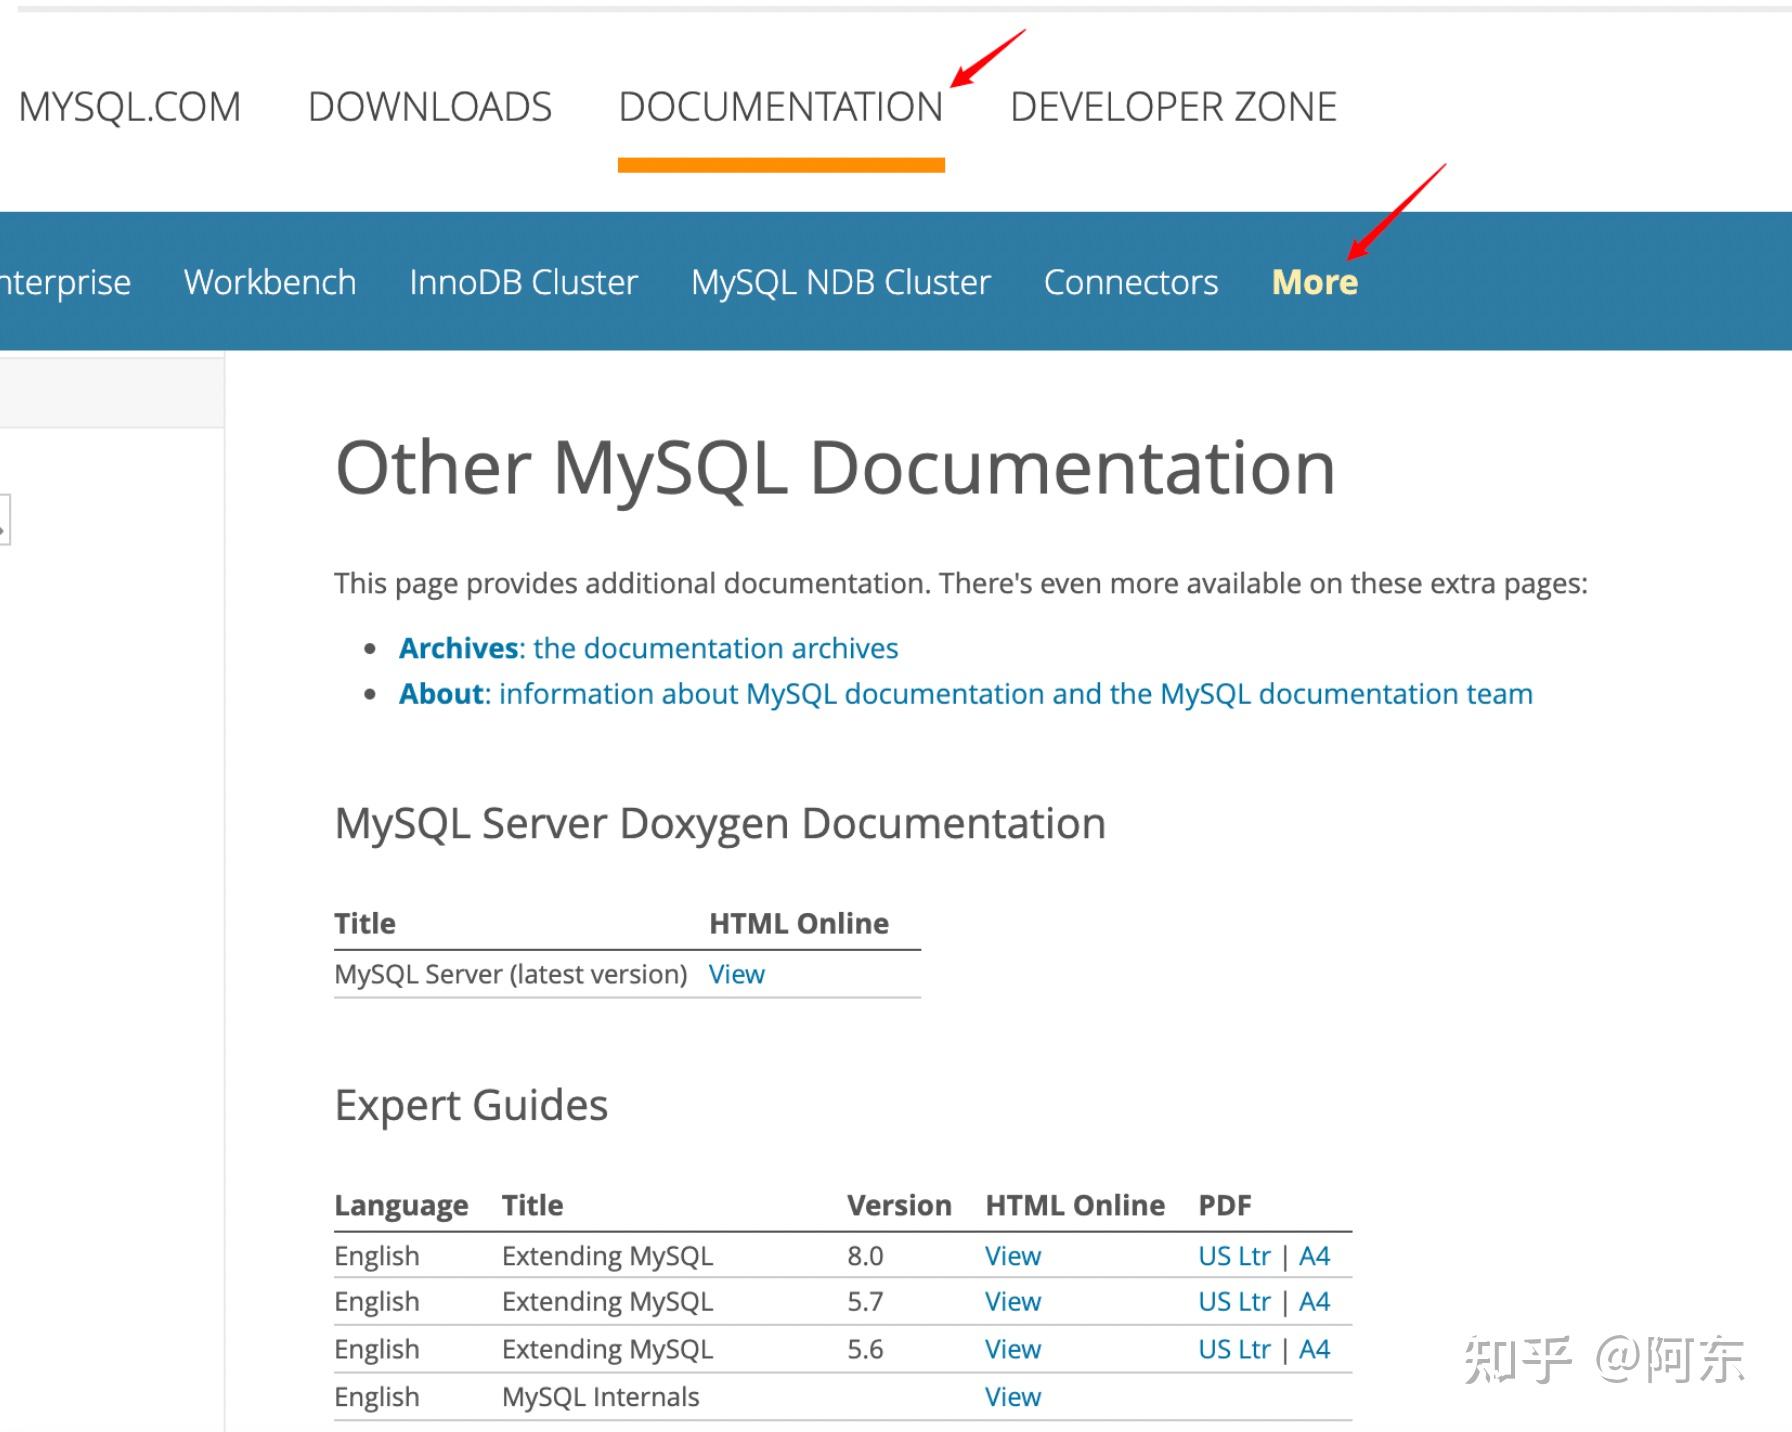Click the "This page provides additional documentation" paragraph

point(961,583)
